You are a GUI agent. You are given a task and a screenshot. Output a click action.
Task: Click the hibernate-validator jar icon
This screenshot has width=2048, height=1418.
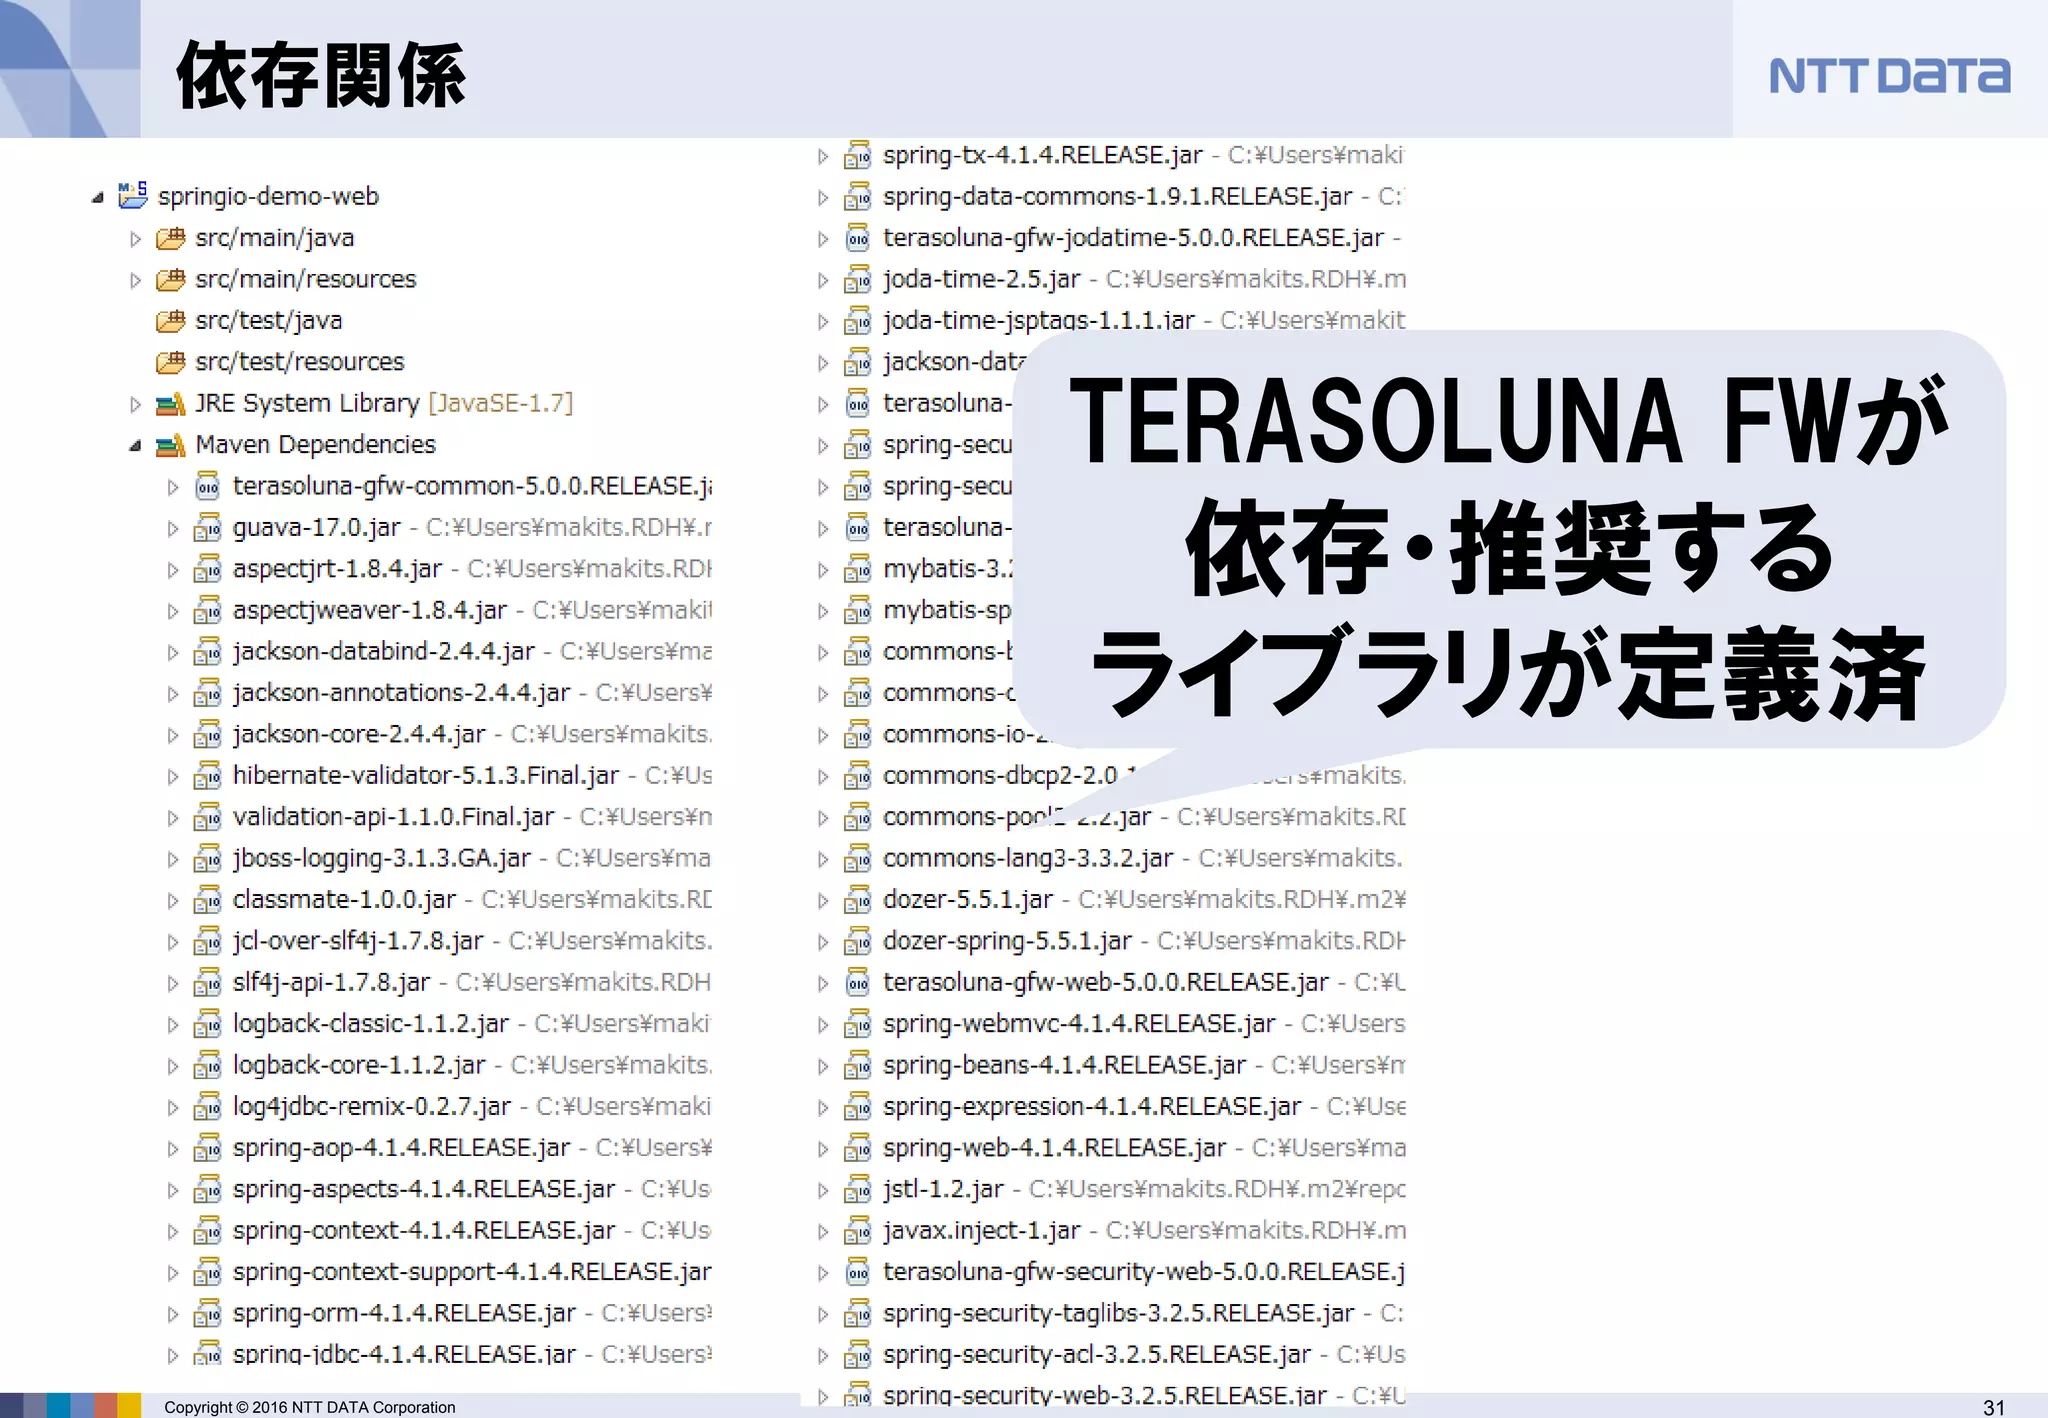point(207,776)
